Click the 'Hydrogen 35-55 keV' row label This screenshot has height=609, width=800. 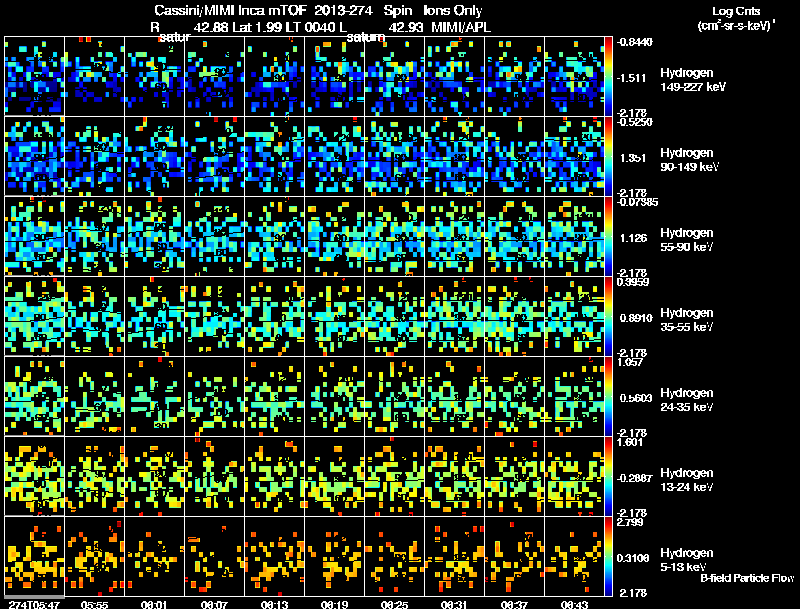pyautogui.click(x=687, y=320)
